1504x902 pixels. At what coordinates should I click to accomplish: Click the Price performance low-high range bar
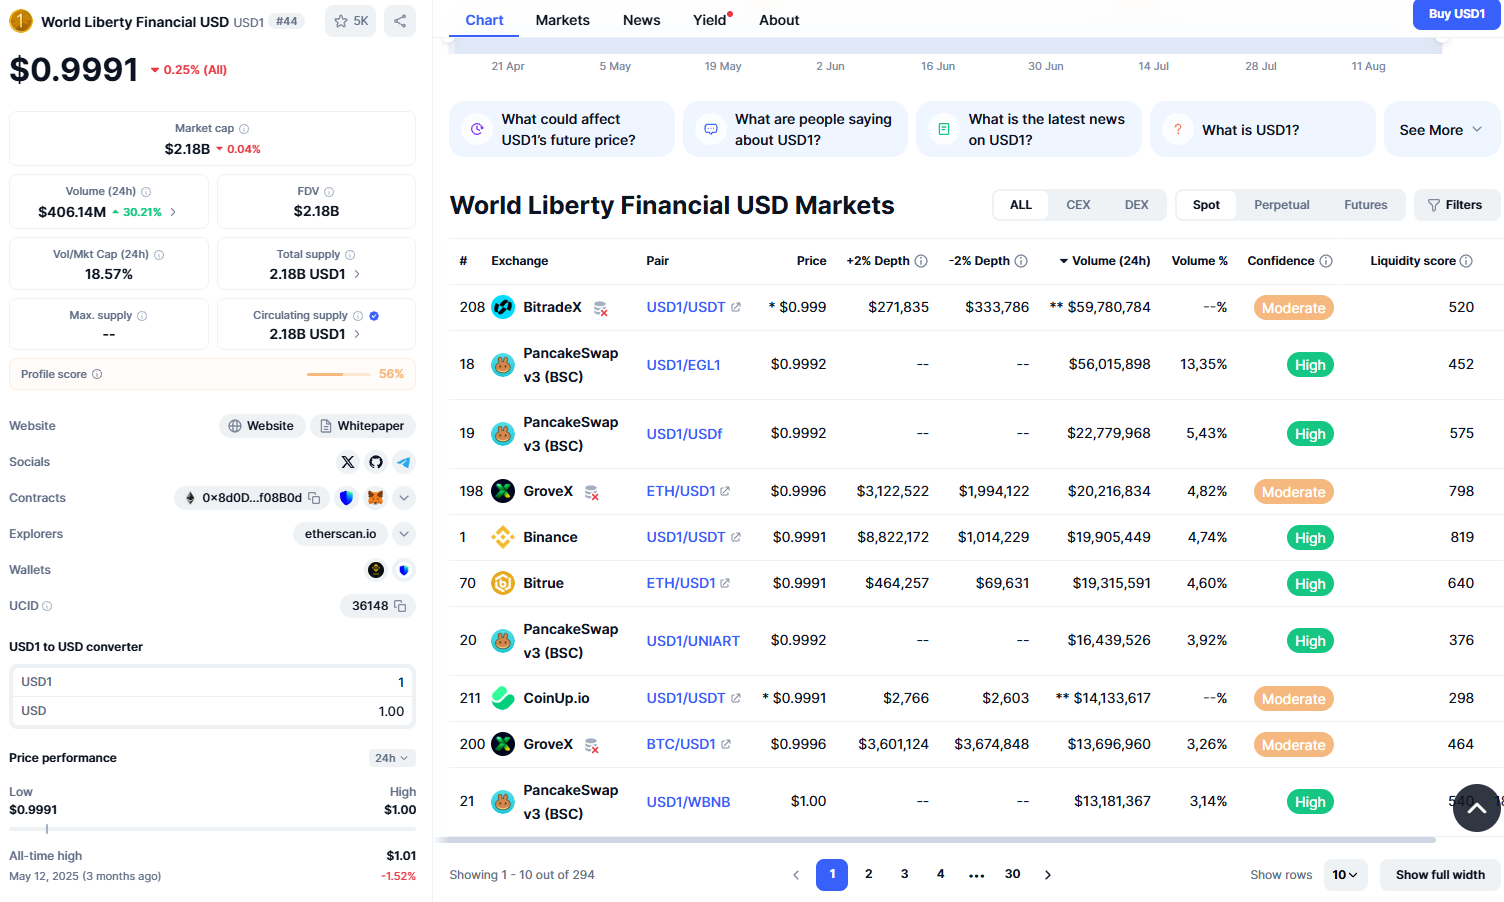212,829
